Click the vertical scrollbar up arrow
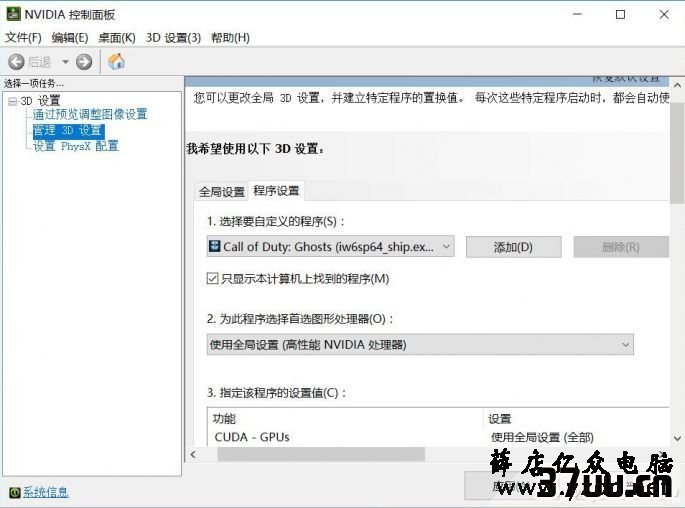This screenshot has height=508, width=685. click(x=677, y=85)
